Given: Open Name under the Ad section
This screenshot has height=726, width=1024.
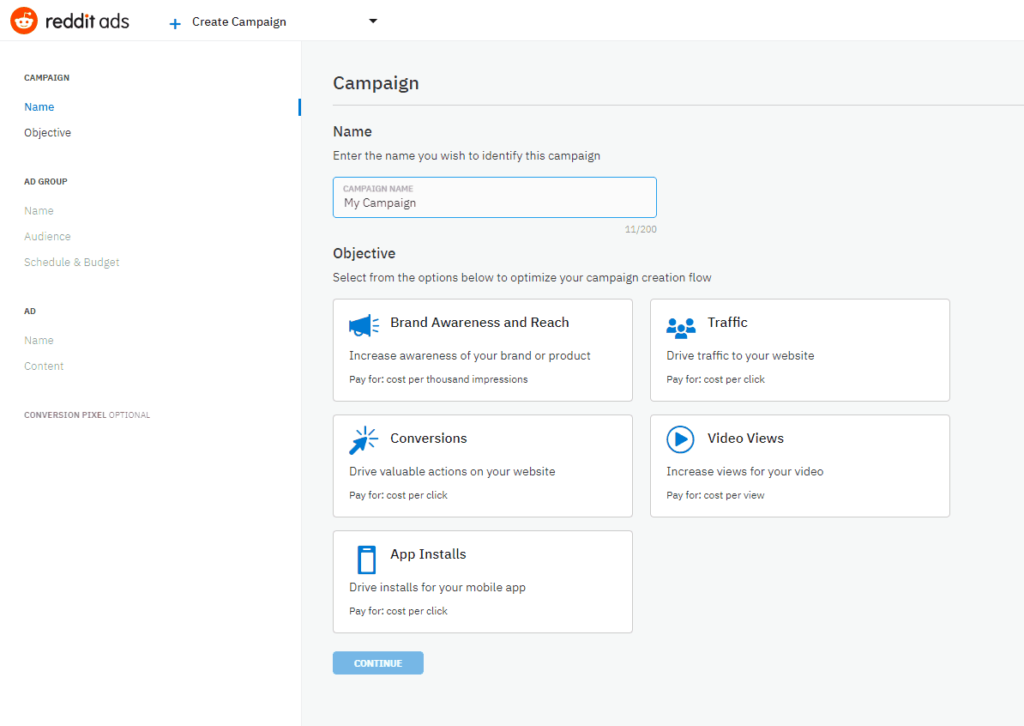Looking at the screenshot, I should point(39,340).
